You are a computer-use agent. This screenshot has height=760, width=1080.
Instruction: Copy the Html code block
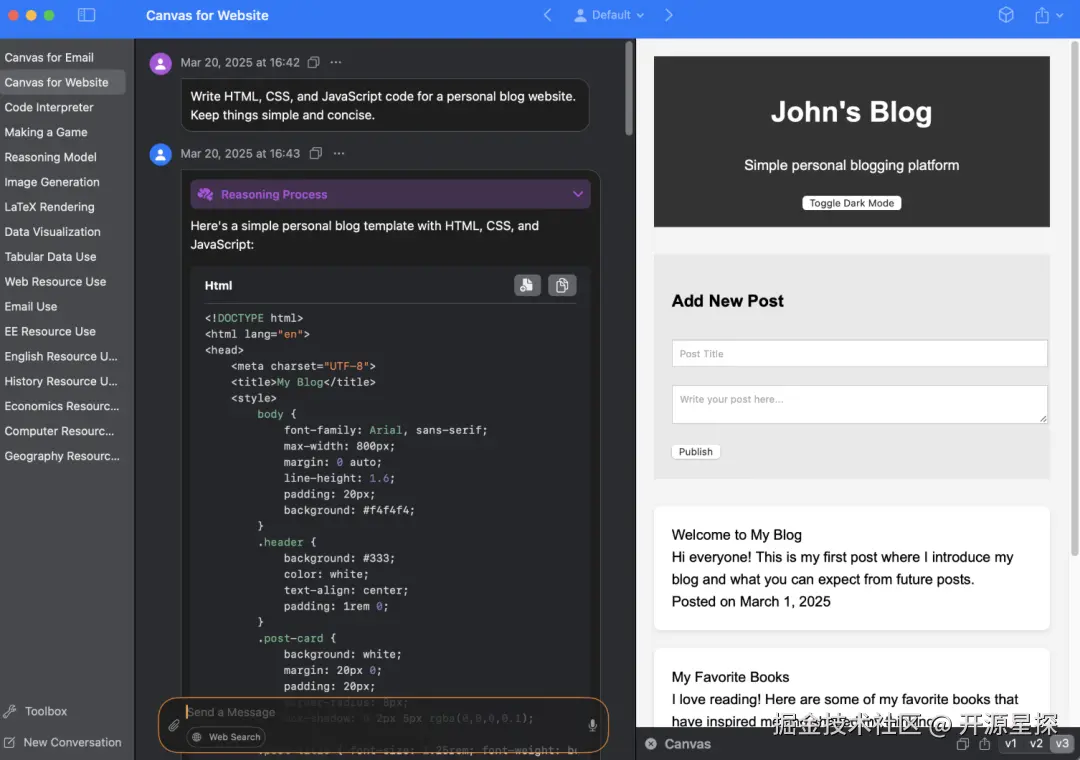(x=562, y=285)
